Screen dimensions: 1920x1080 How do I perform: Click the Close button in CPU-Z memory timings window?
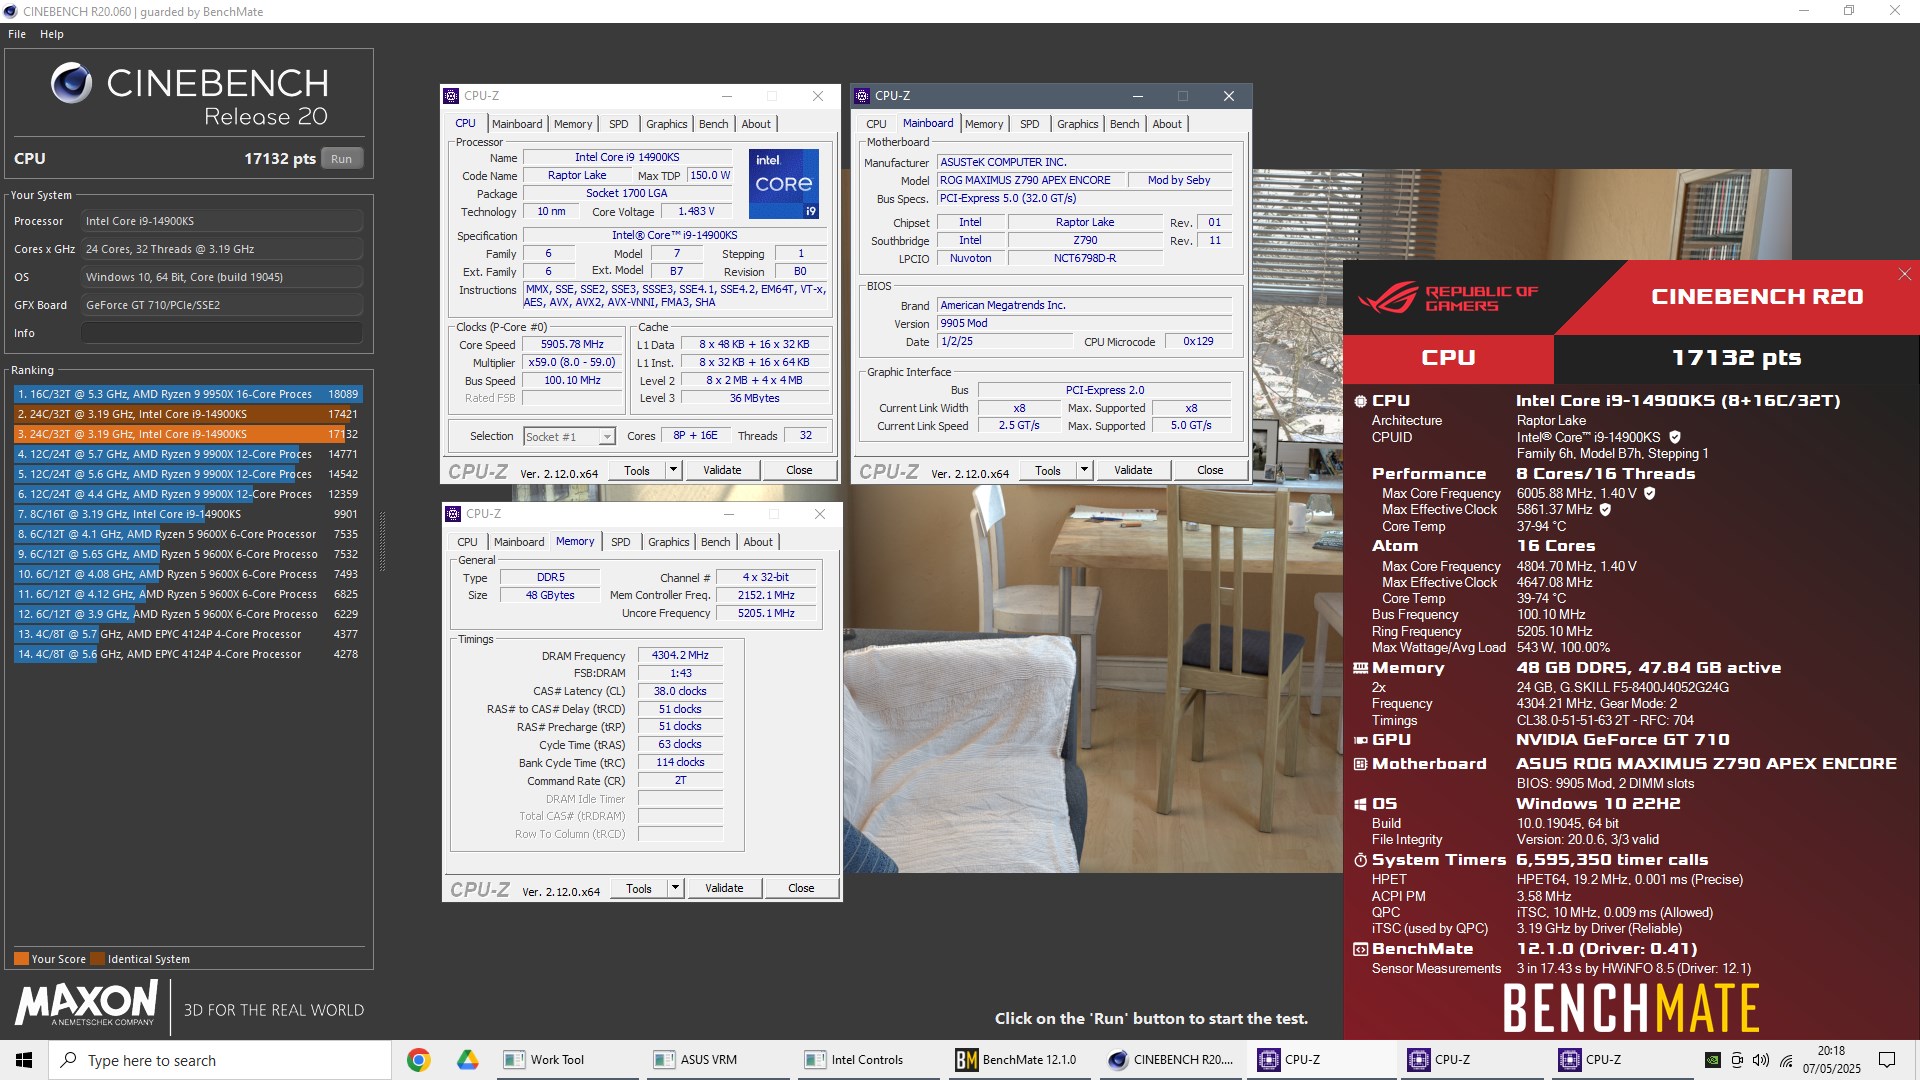pos(801,888)
